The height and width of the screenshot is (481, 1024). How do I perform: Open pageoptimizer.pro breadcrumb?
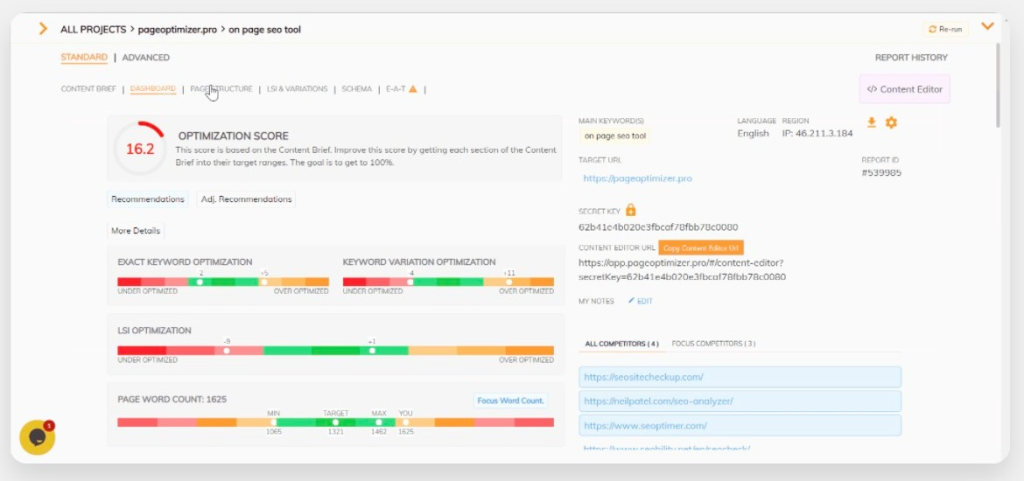tap(177, 29)
